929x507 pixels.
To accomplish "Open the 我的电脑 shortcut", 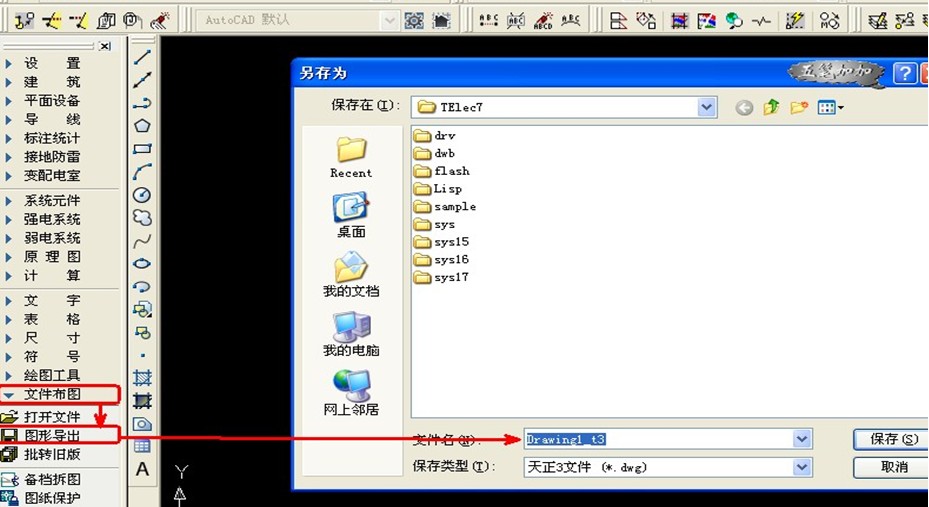I will pyautogui.click(x=351, y=333).
